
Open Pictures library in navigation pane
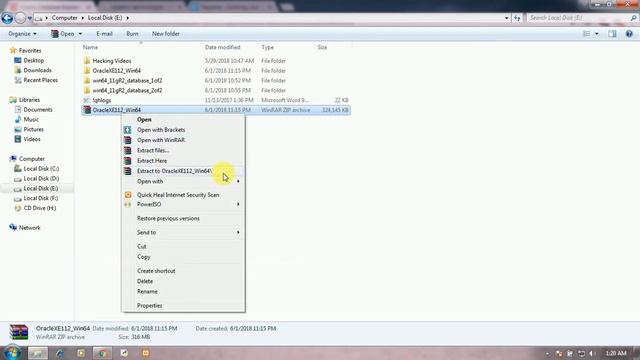pos(33,129)
